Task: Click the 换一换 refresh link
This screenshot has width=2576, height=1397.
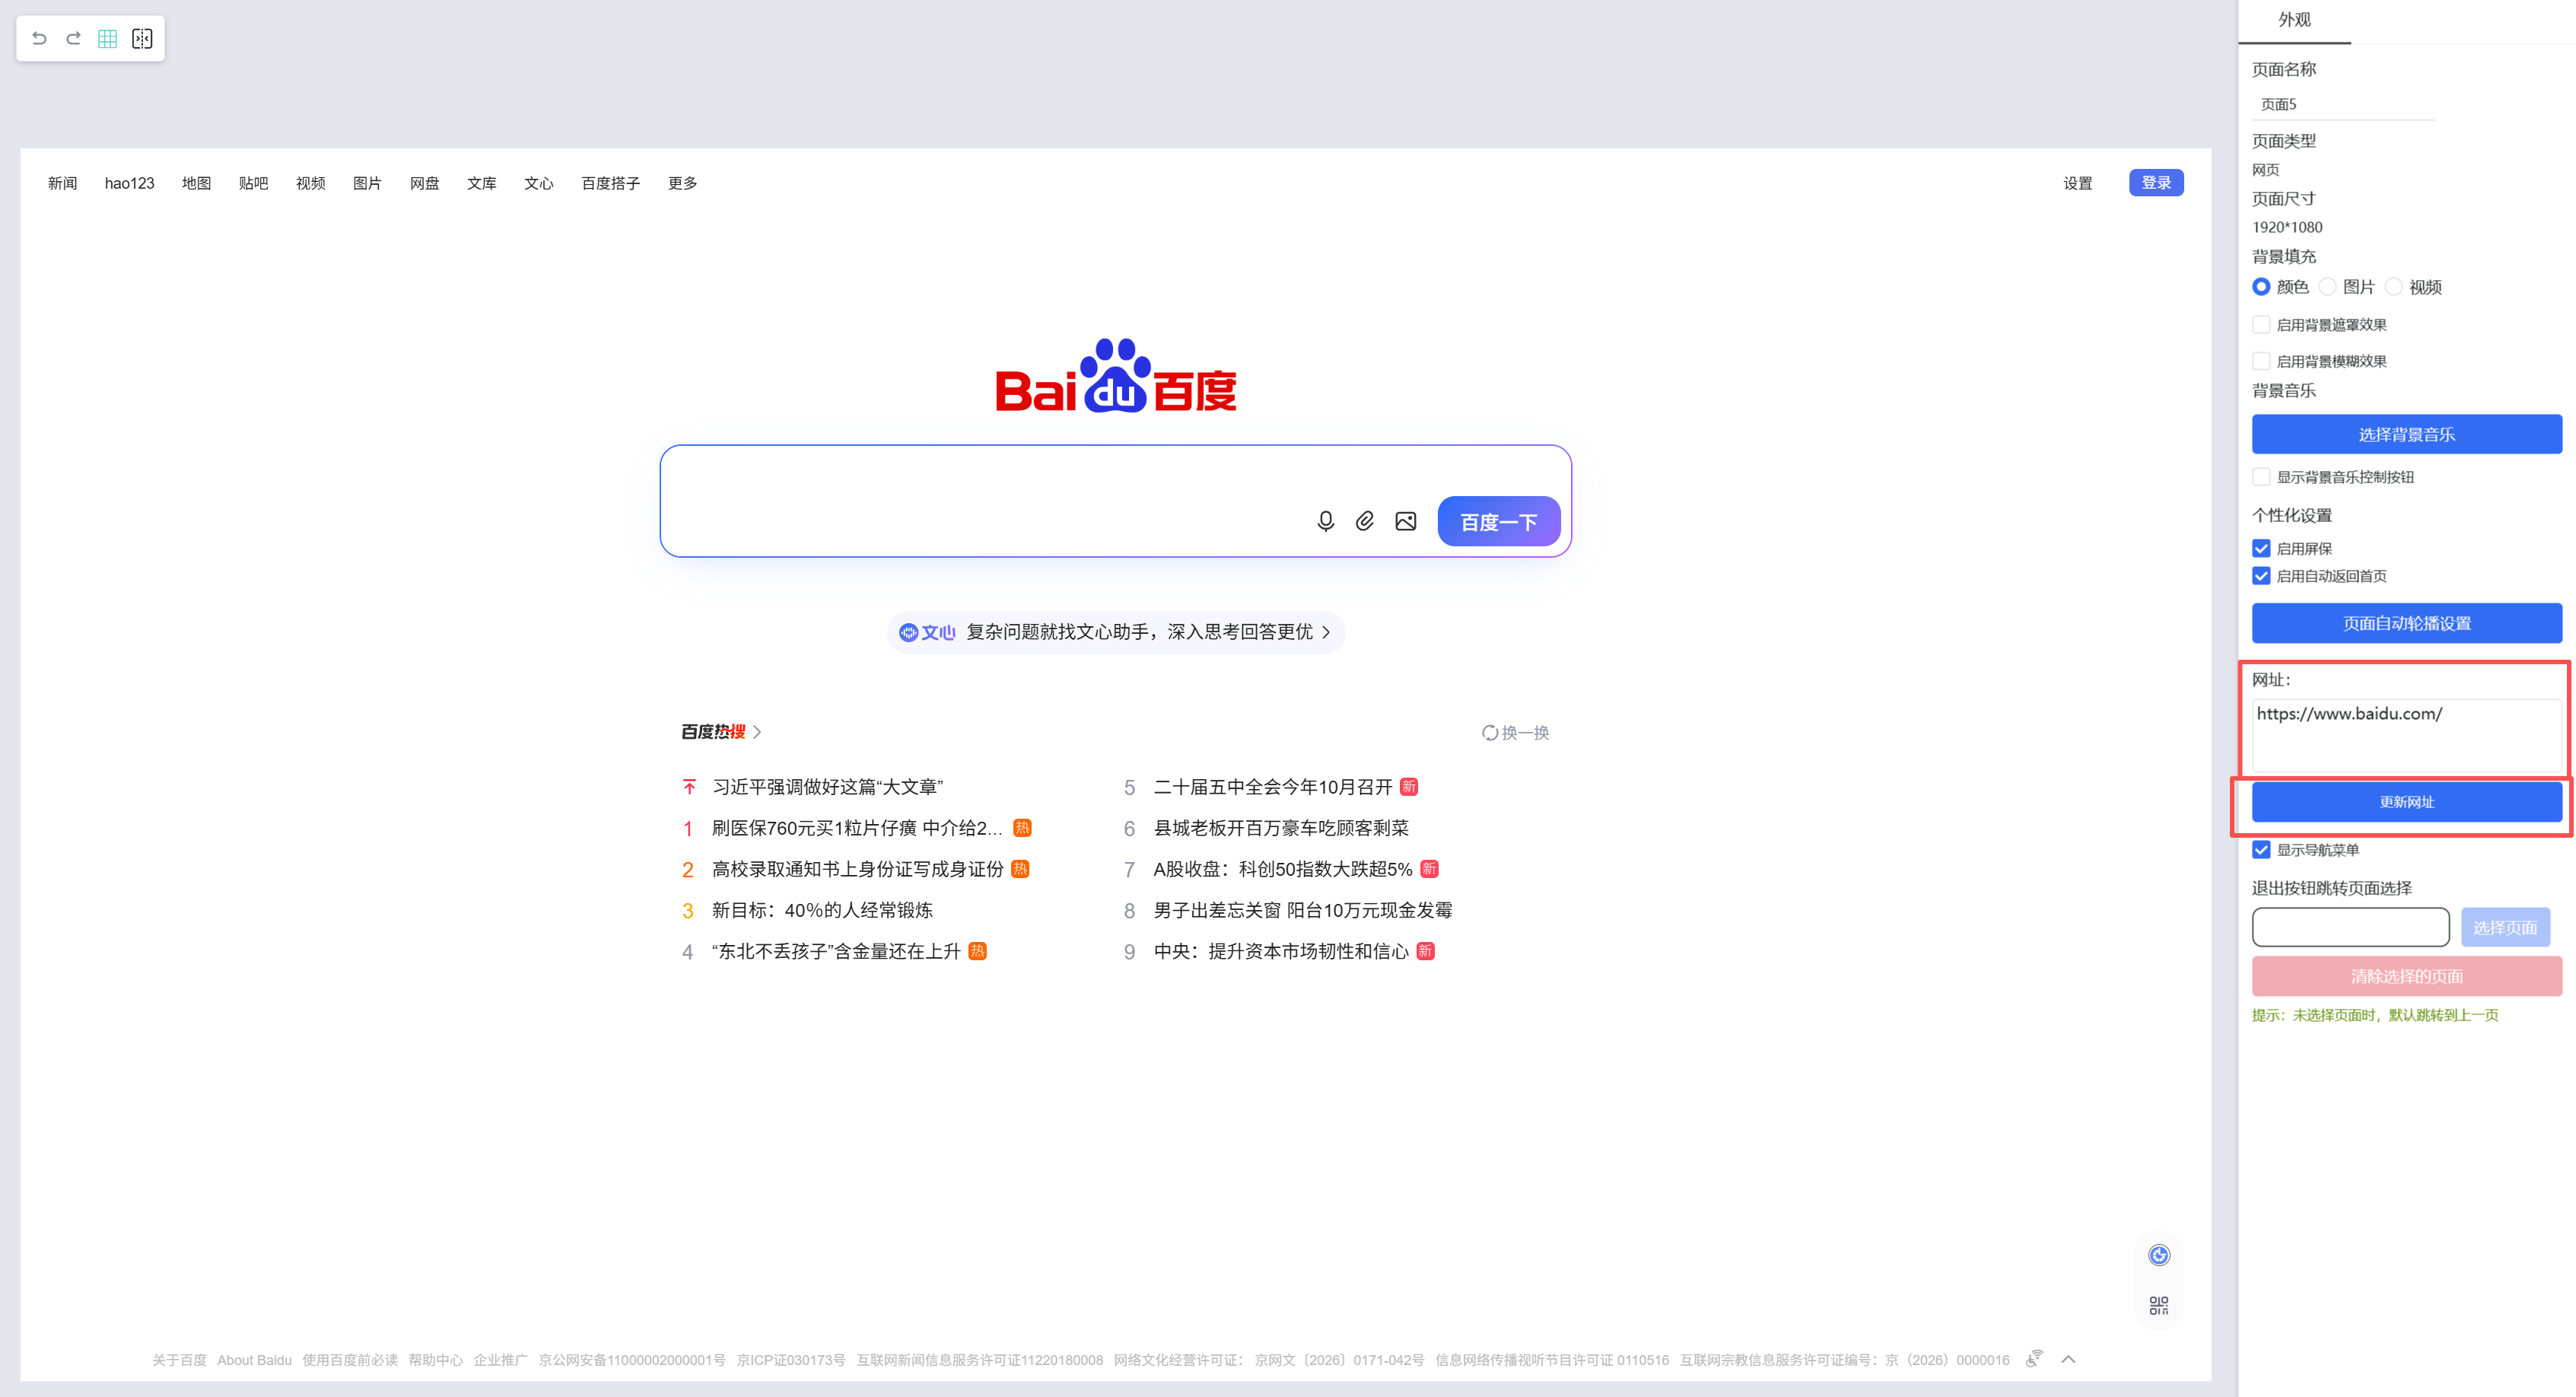Action: coord(1516,733)
